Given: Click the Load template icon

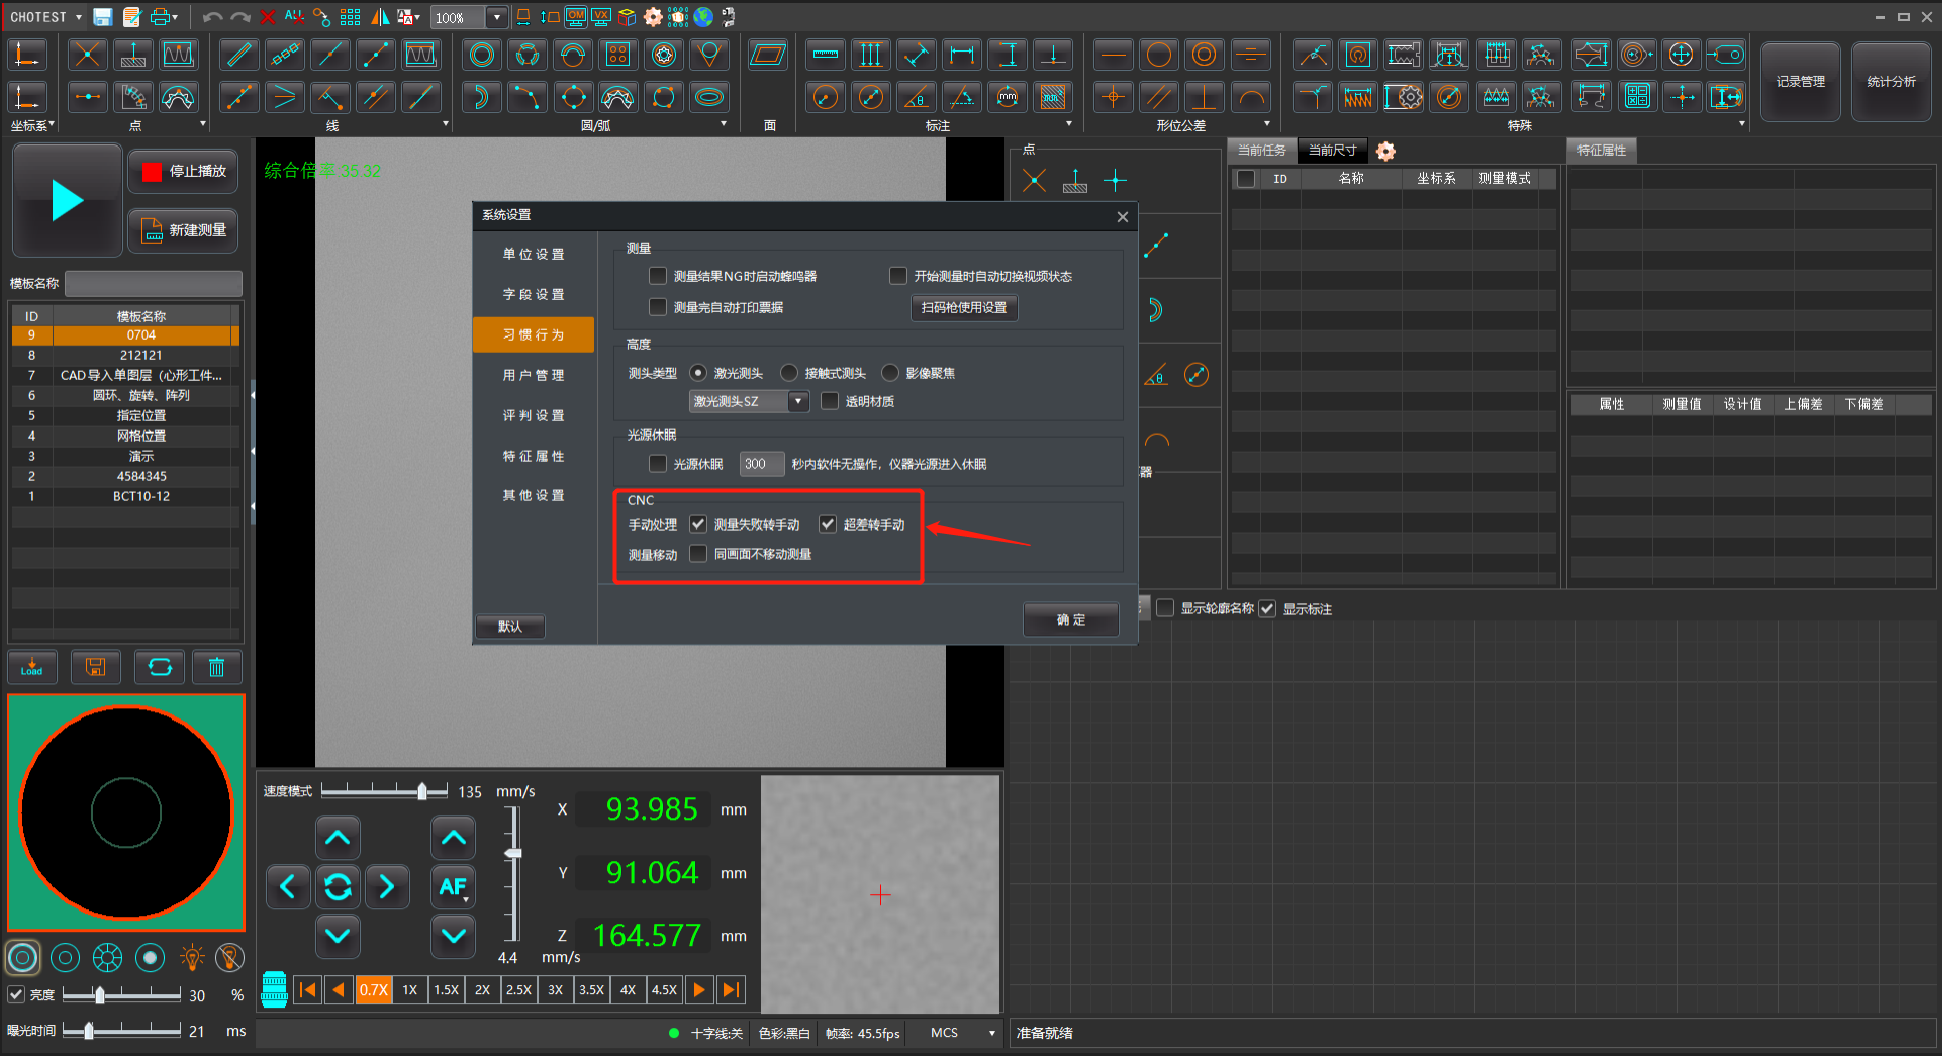Looking at the screenshot, I should tap(32, 667).
